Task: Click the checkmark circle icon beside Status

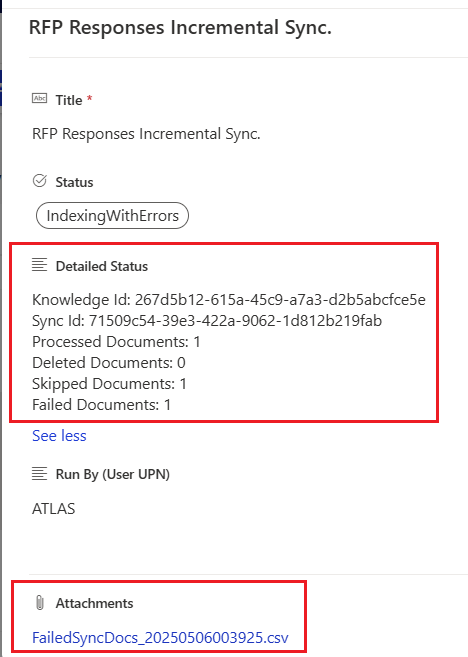Action: pyautogui.click(x=39, y=181)
